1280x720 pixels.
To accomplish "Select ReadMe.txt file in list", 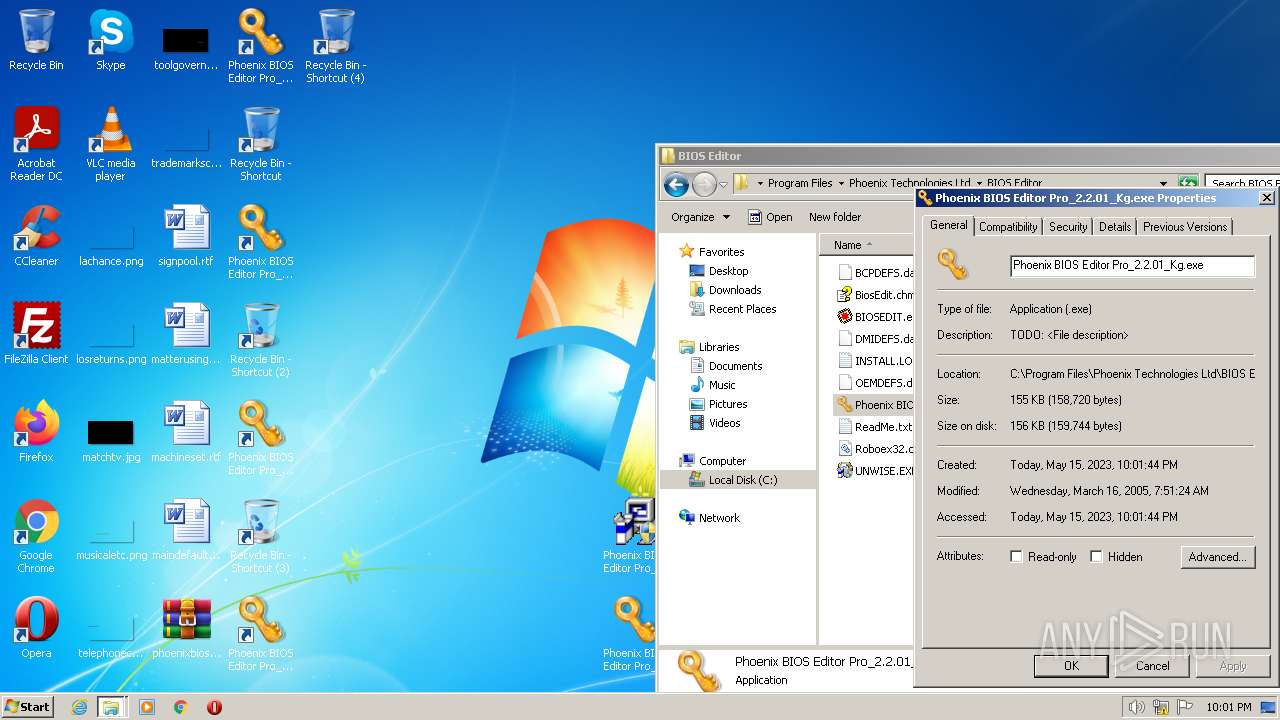I will pos(875,427).
